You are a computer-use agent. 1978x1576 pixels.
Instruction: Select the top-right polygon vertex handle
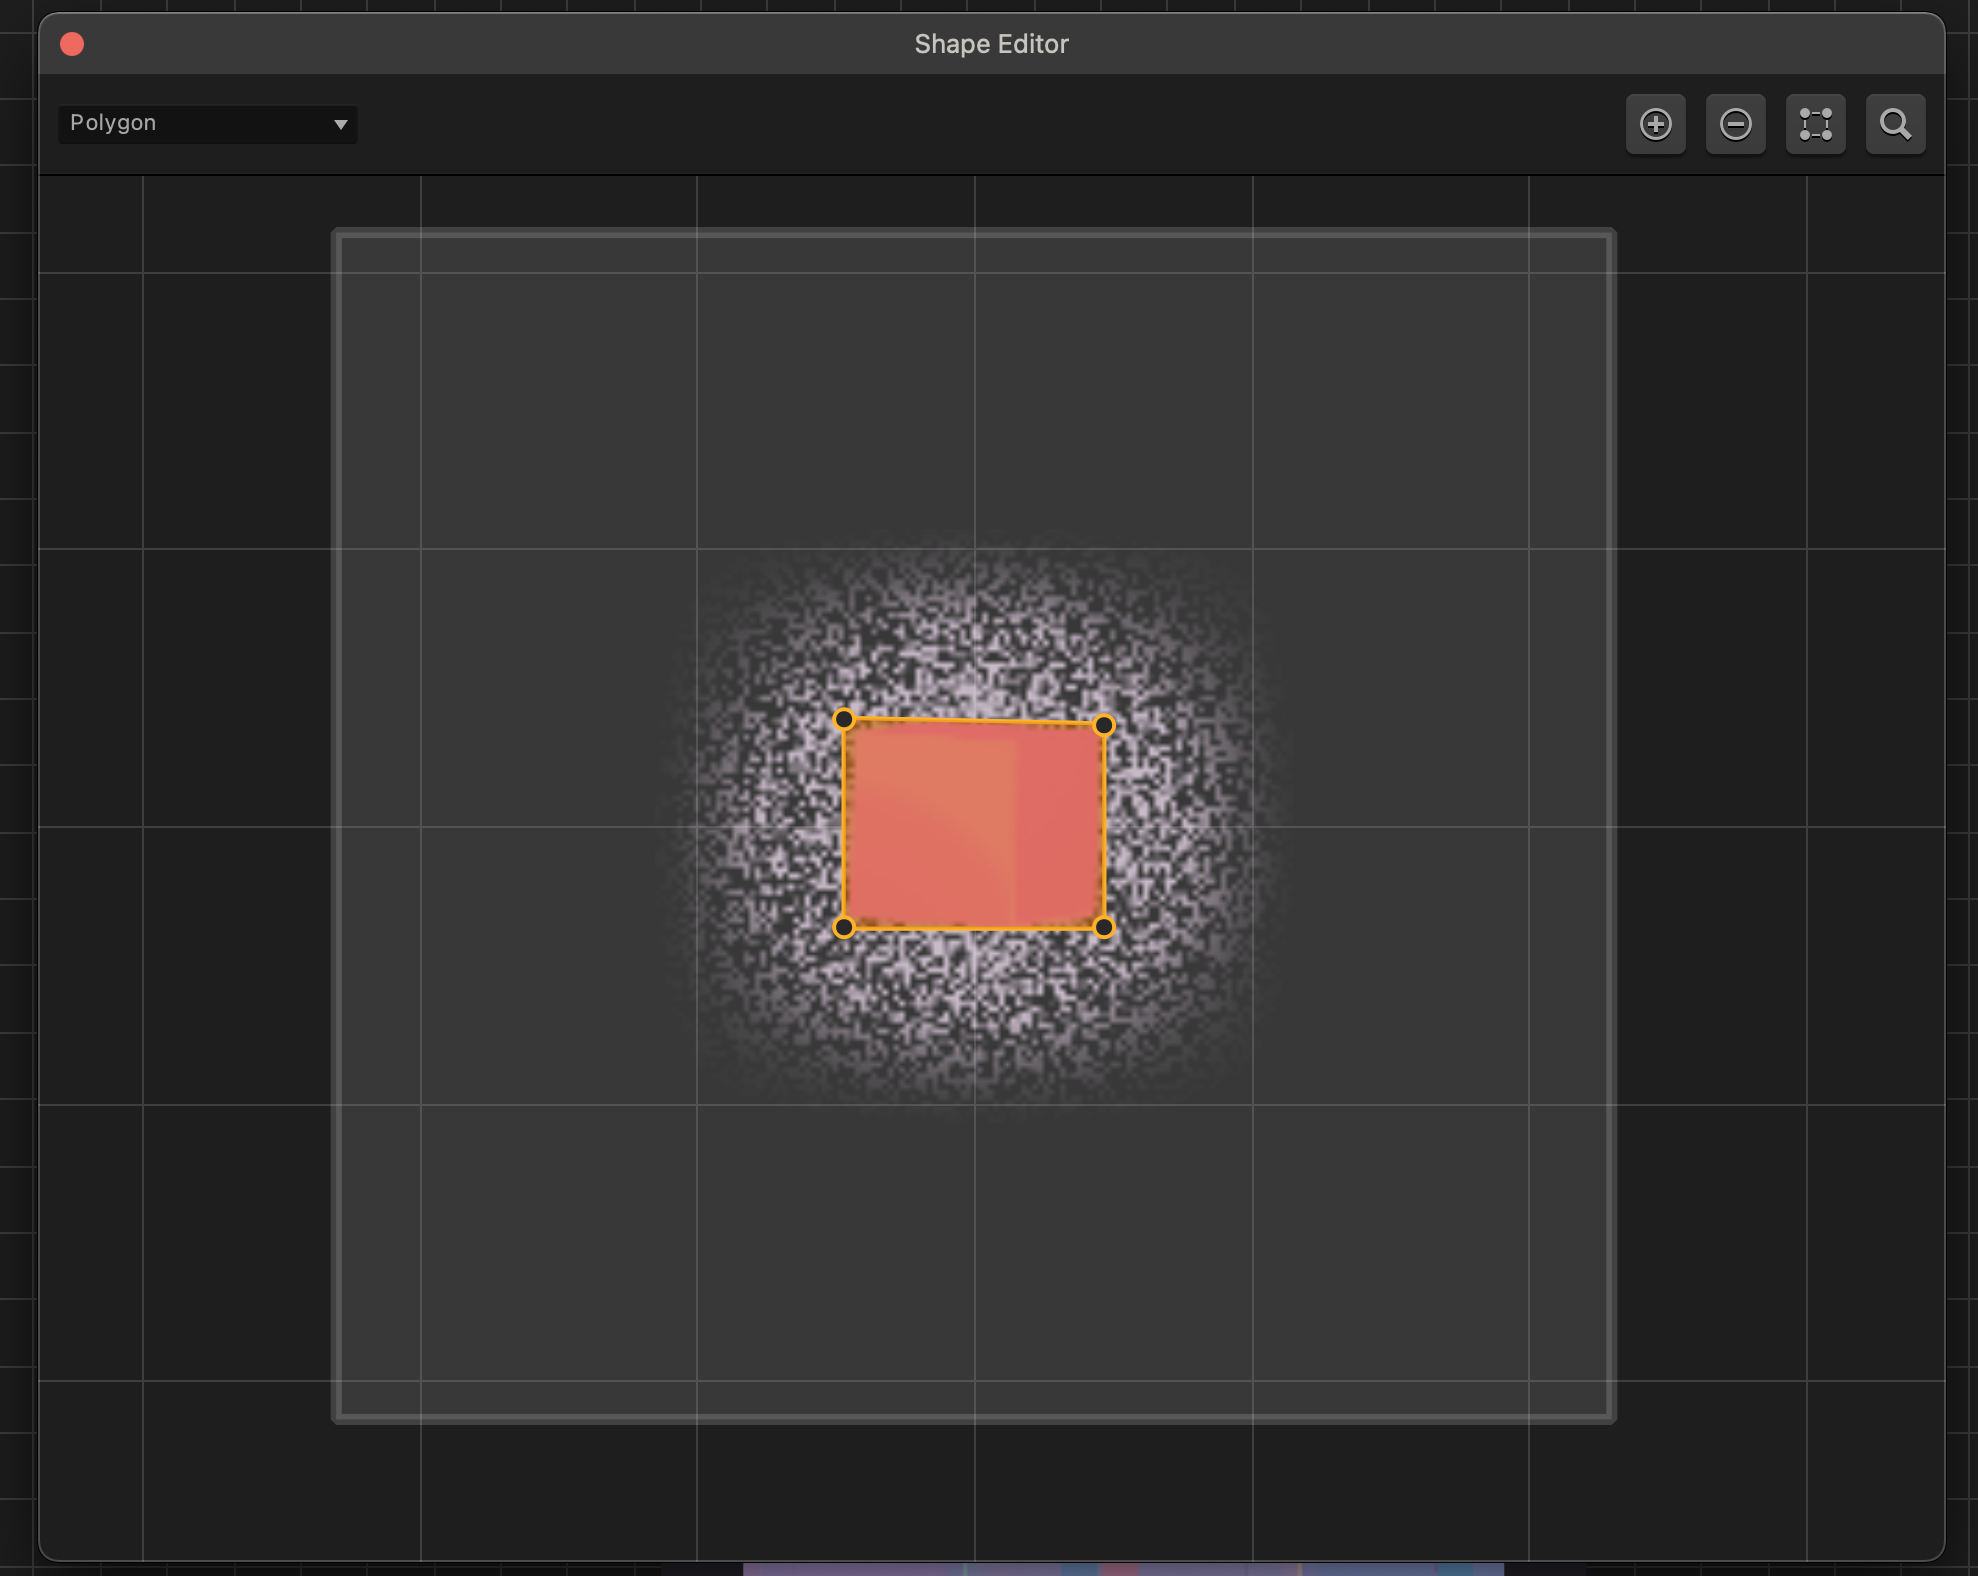[x=1104, y=725]
